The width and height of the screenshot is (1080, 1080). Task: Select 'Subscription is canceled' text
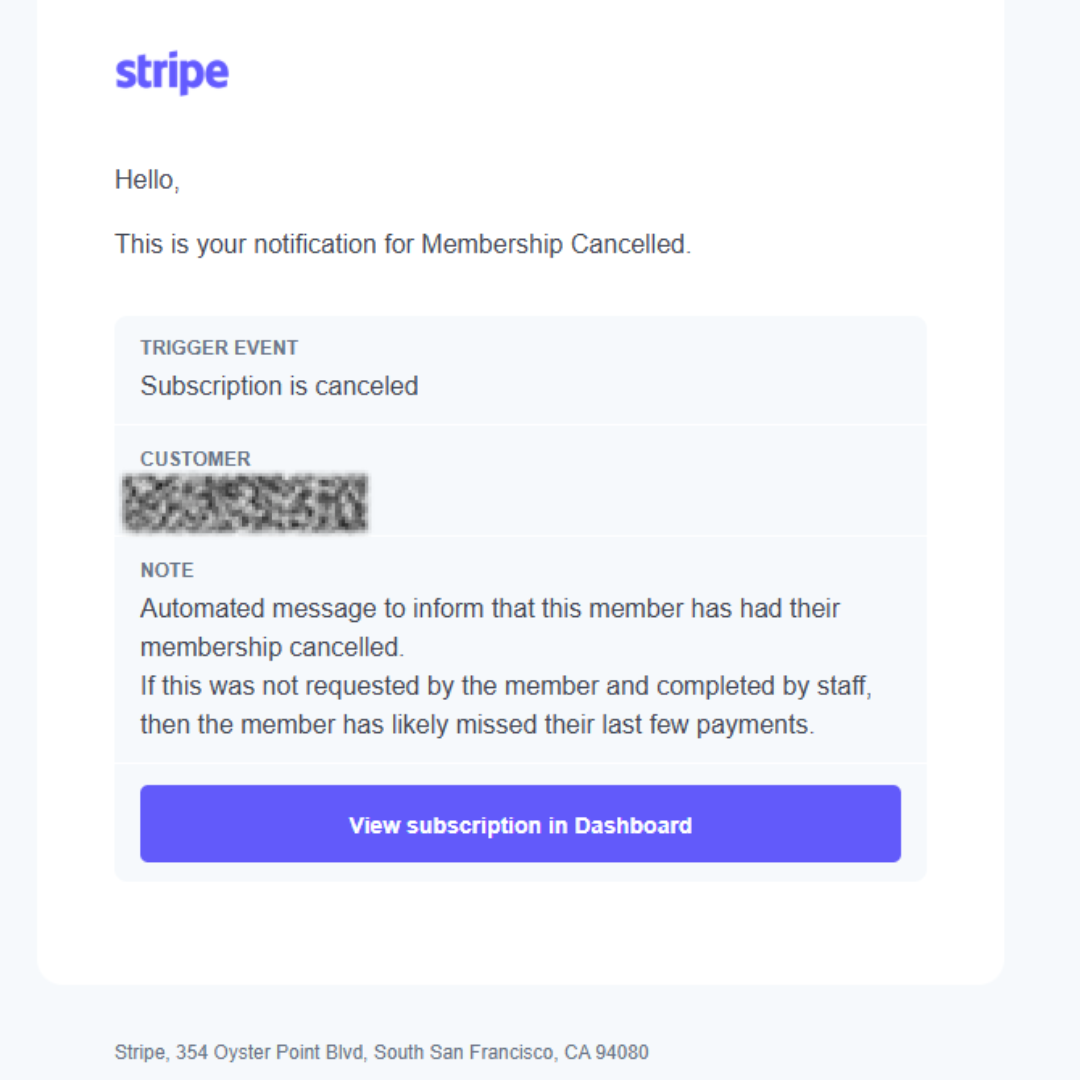click(278, 386)
